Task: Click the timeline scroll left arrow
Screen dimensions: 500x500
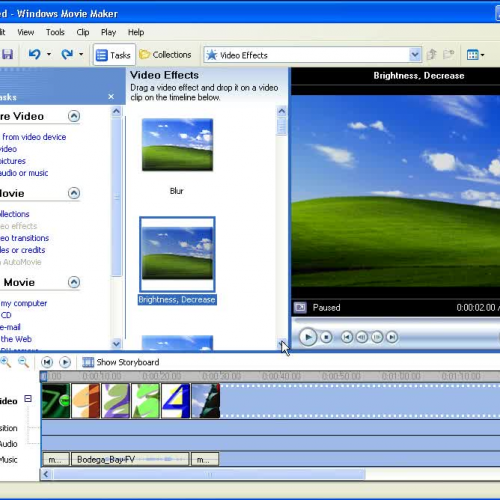Action: point(46,474)
